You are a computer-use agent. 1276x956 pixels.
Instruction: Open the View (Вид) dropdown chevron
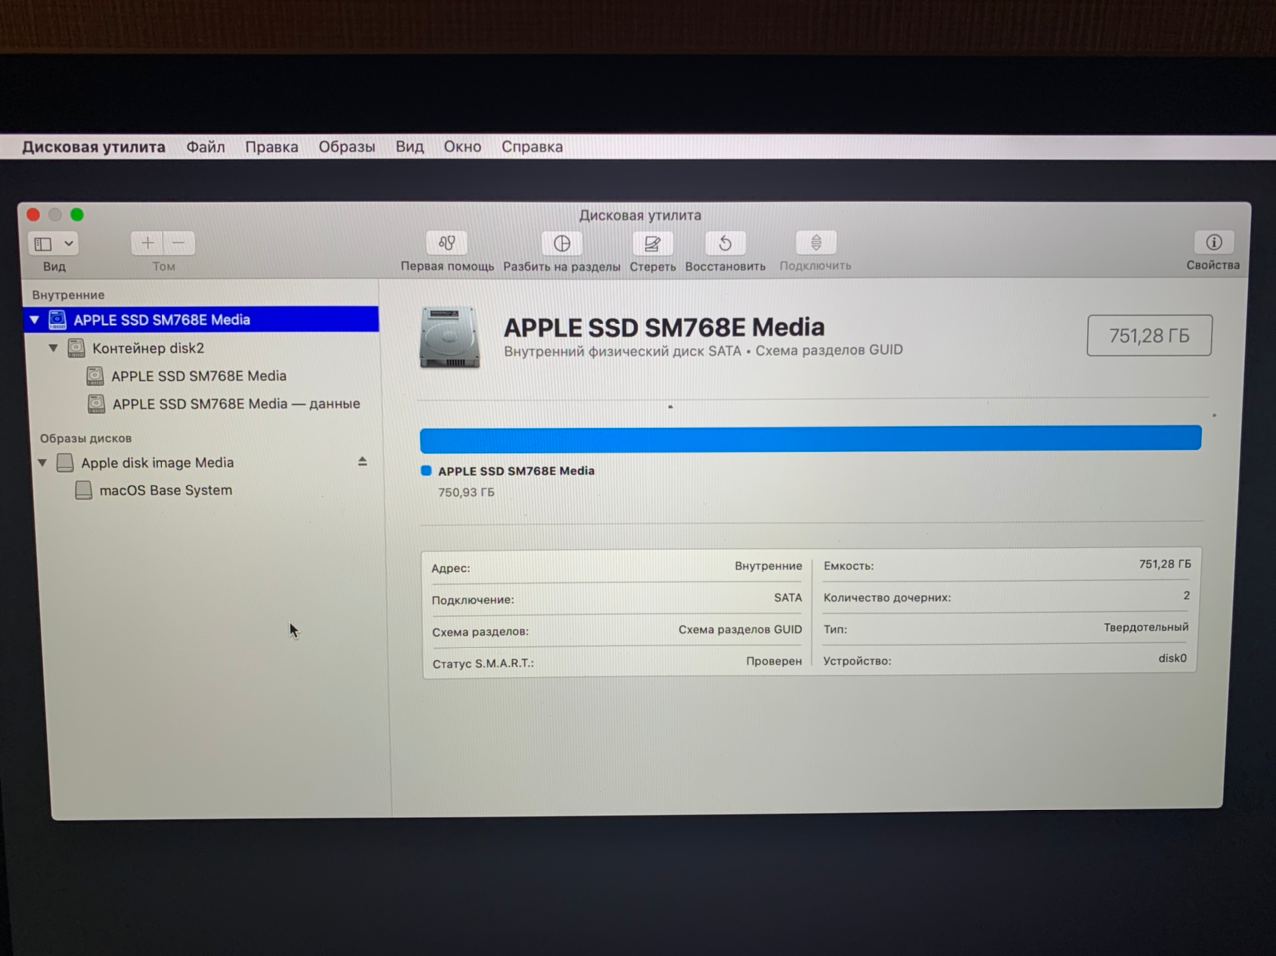point(69,243)
